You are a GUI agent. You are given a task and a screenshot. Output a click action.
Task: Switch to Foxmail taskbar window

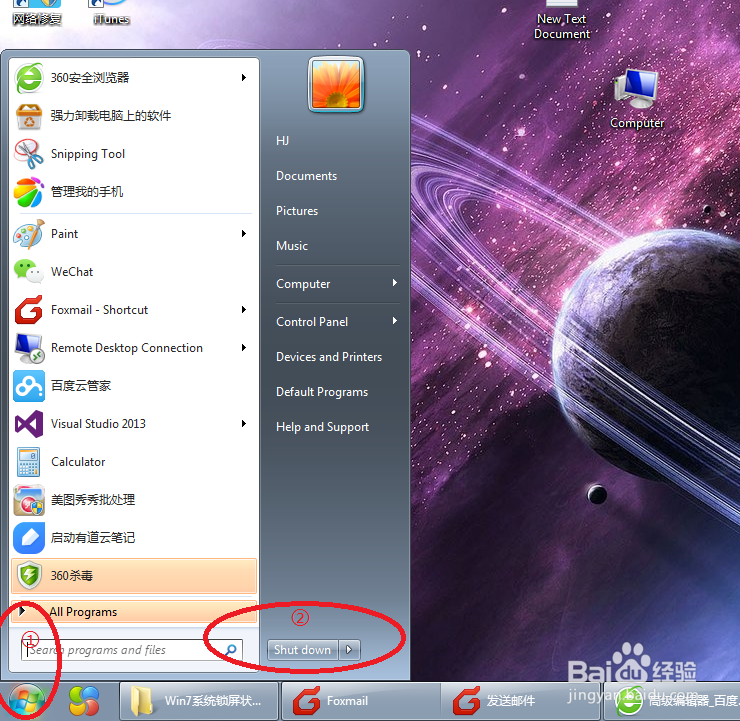coord(361,701)
